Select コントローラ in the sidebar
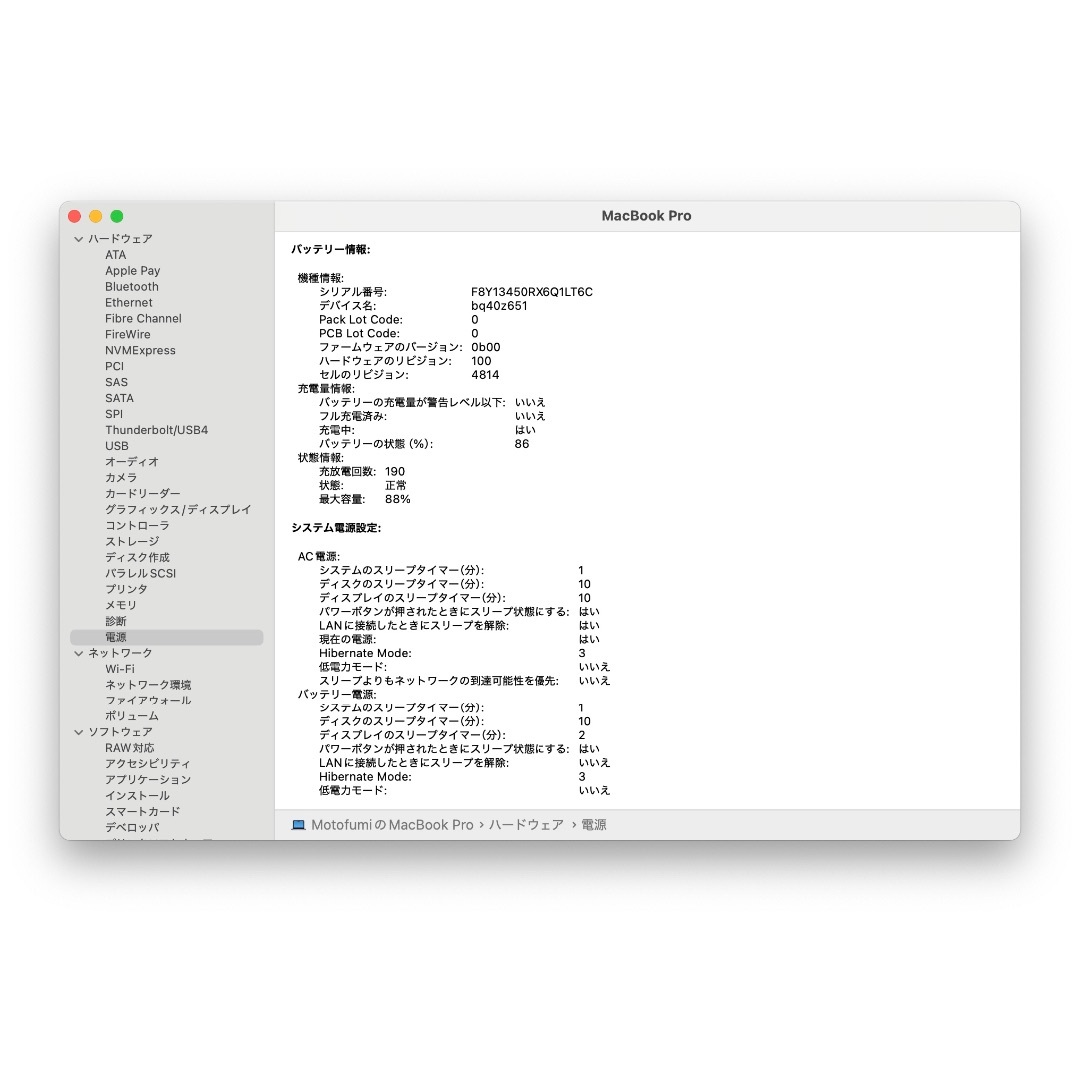The width and height of the screenshot is (1080, 1080). 137,525
